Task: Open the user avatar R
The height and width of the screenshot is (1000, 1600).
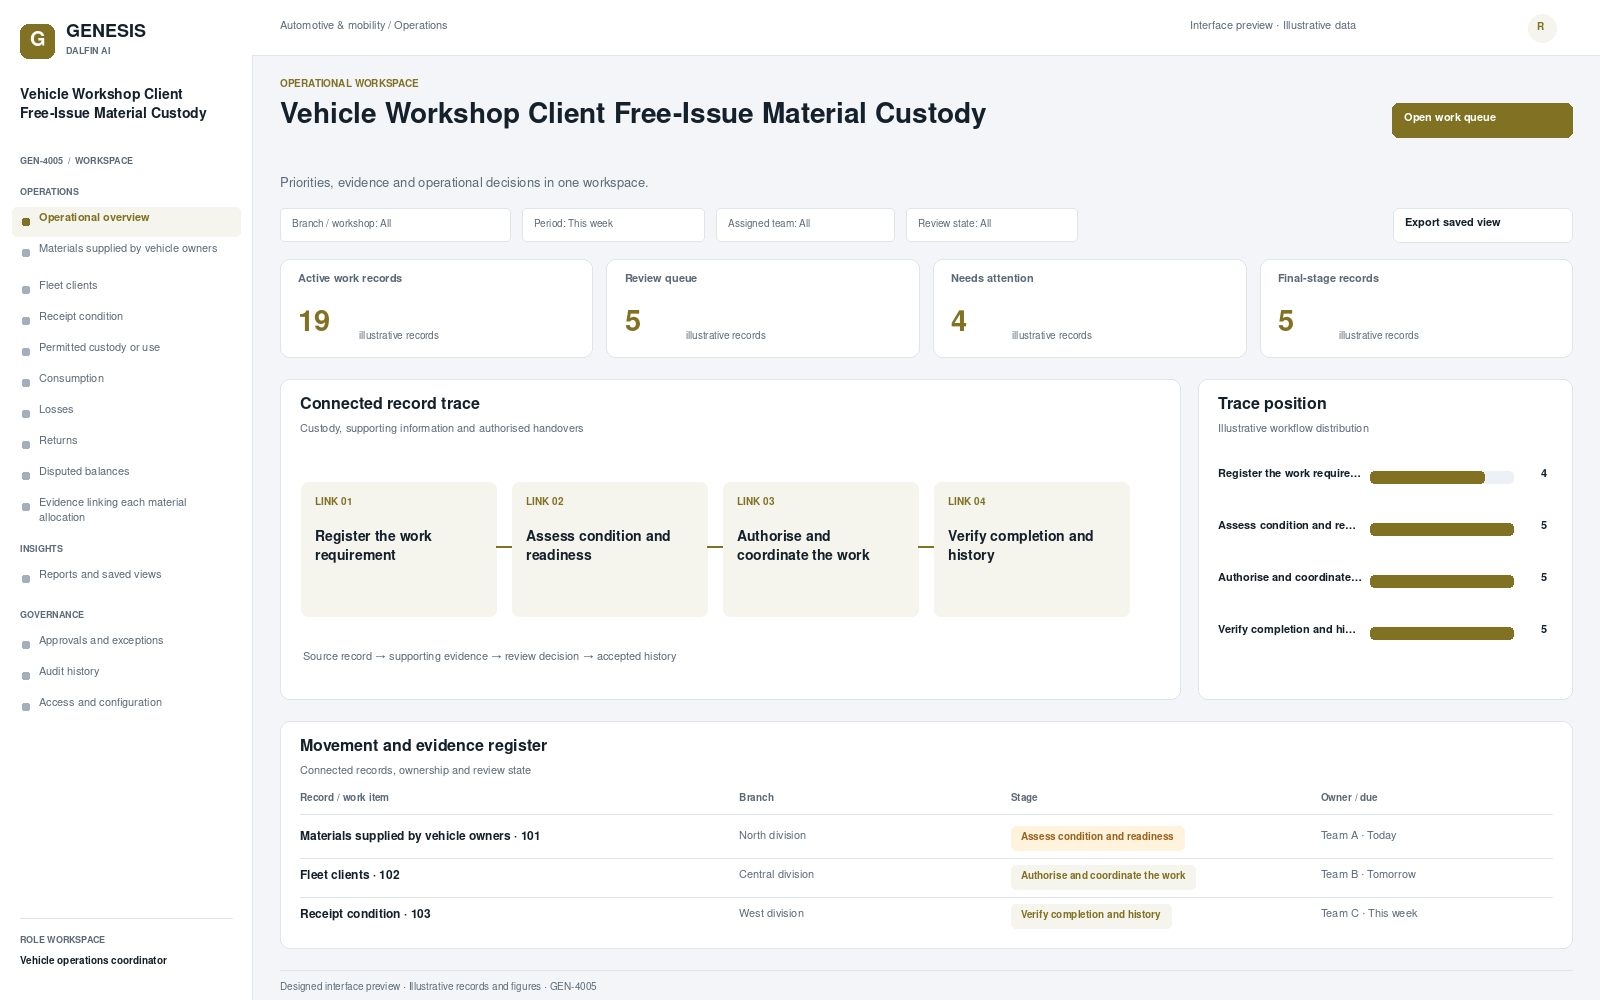Action: 1542,27
